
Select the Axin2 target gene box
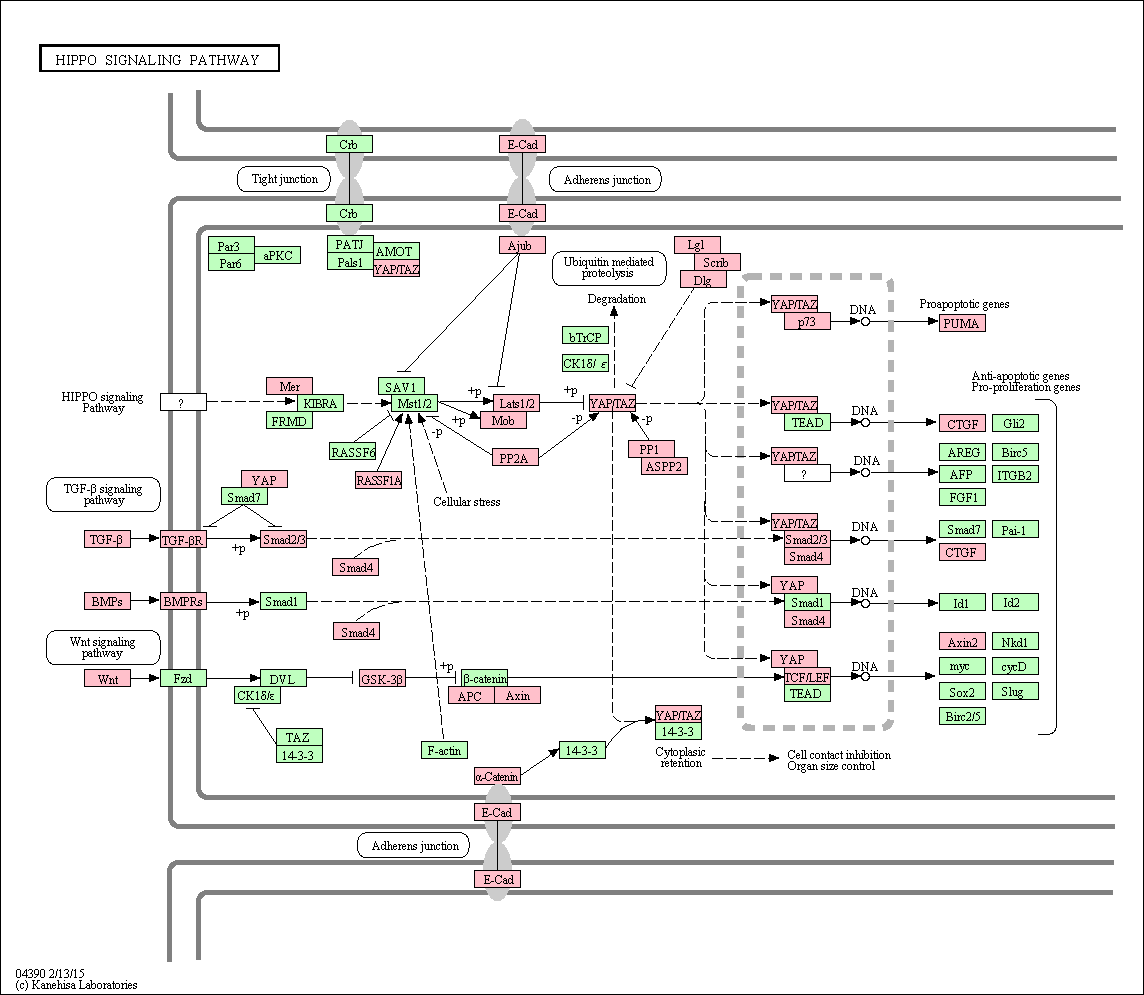coord(963,642)
